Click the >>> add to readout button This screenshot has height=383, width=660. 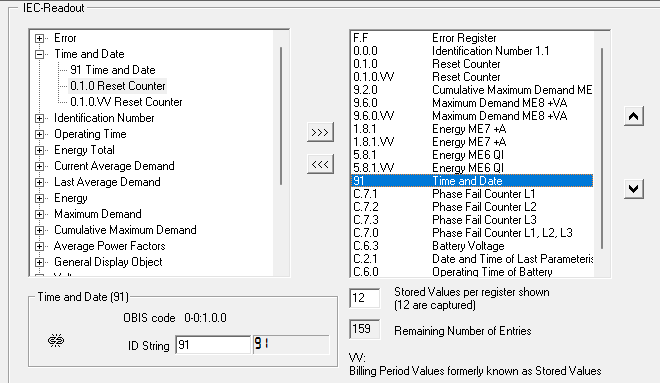pos(320,132)
